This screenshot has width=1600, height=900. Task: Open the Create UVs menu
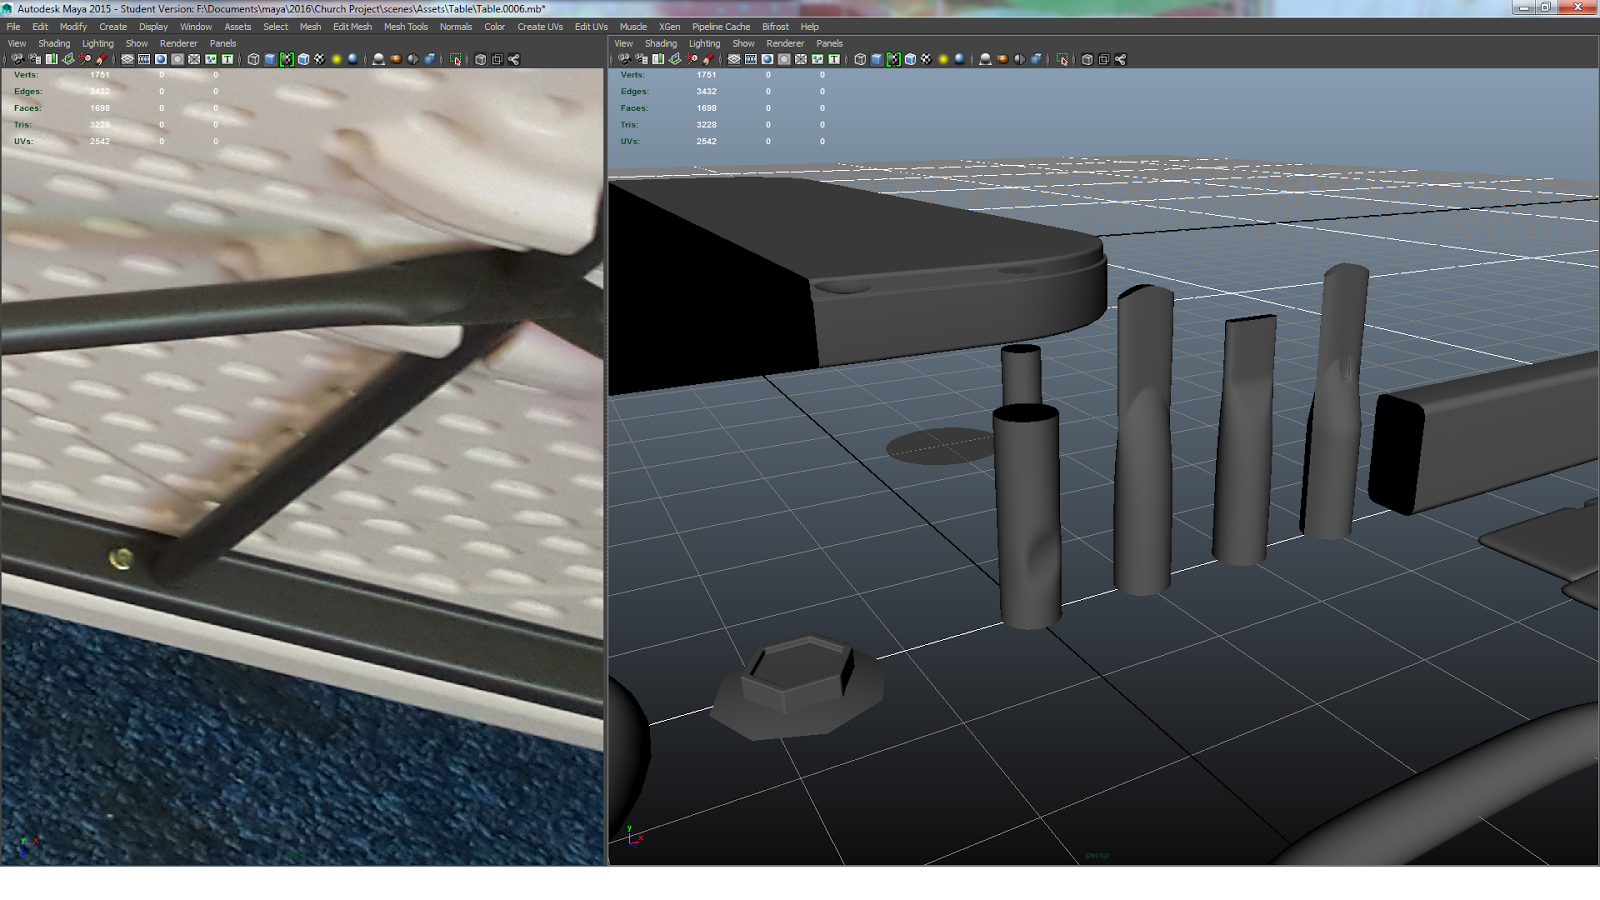pos(540,27)
